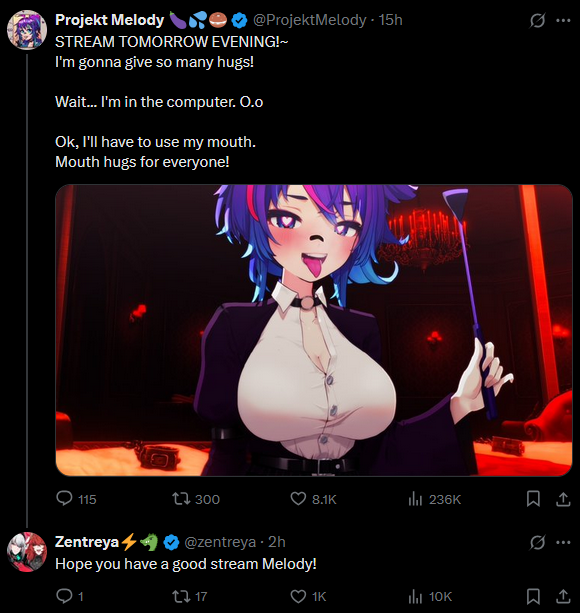Viewport: 580px width, 613px height.
Task: Click the Grok icon on Zentreya's reply
Action: pyautogui.click(x=537, y=542)
